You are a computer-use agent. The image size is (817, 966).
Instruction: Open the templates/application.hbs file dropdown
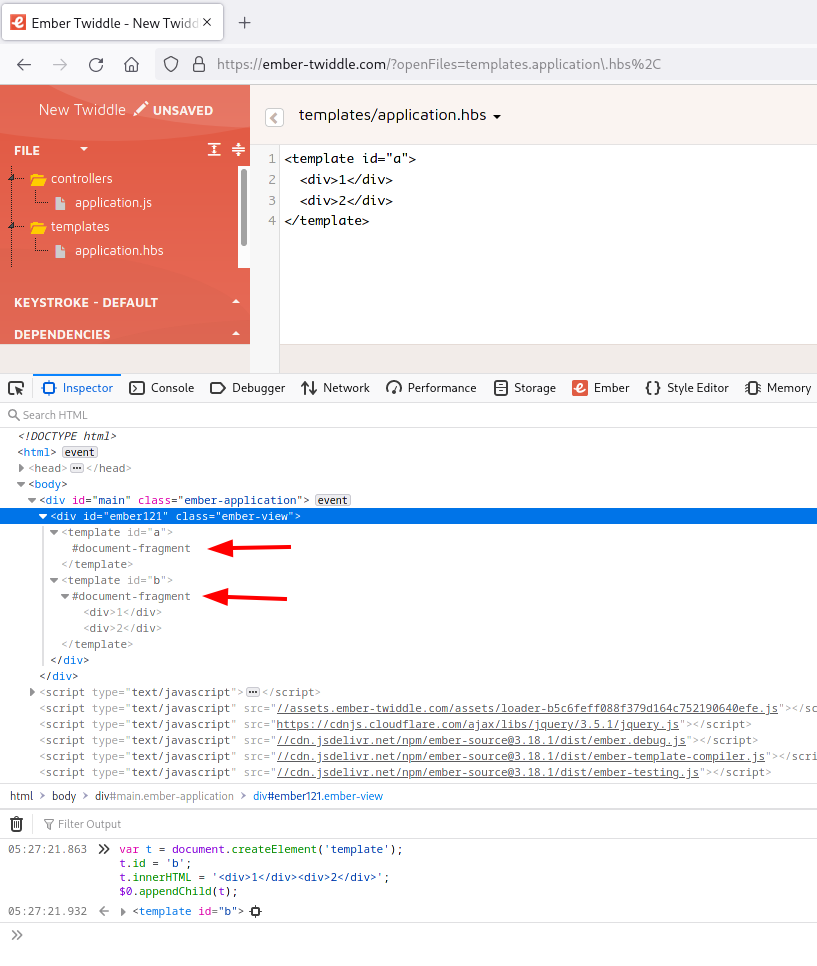coord(399,115)
